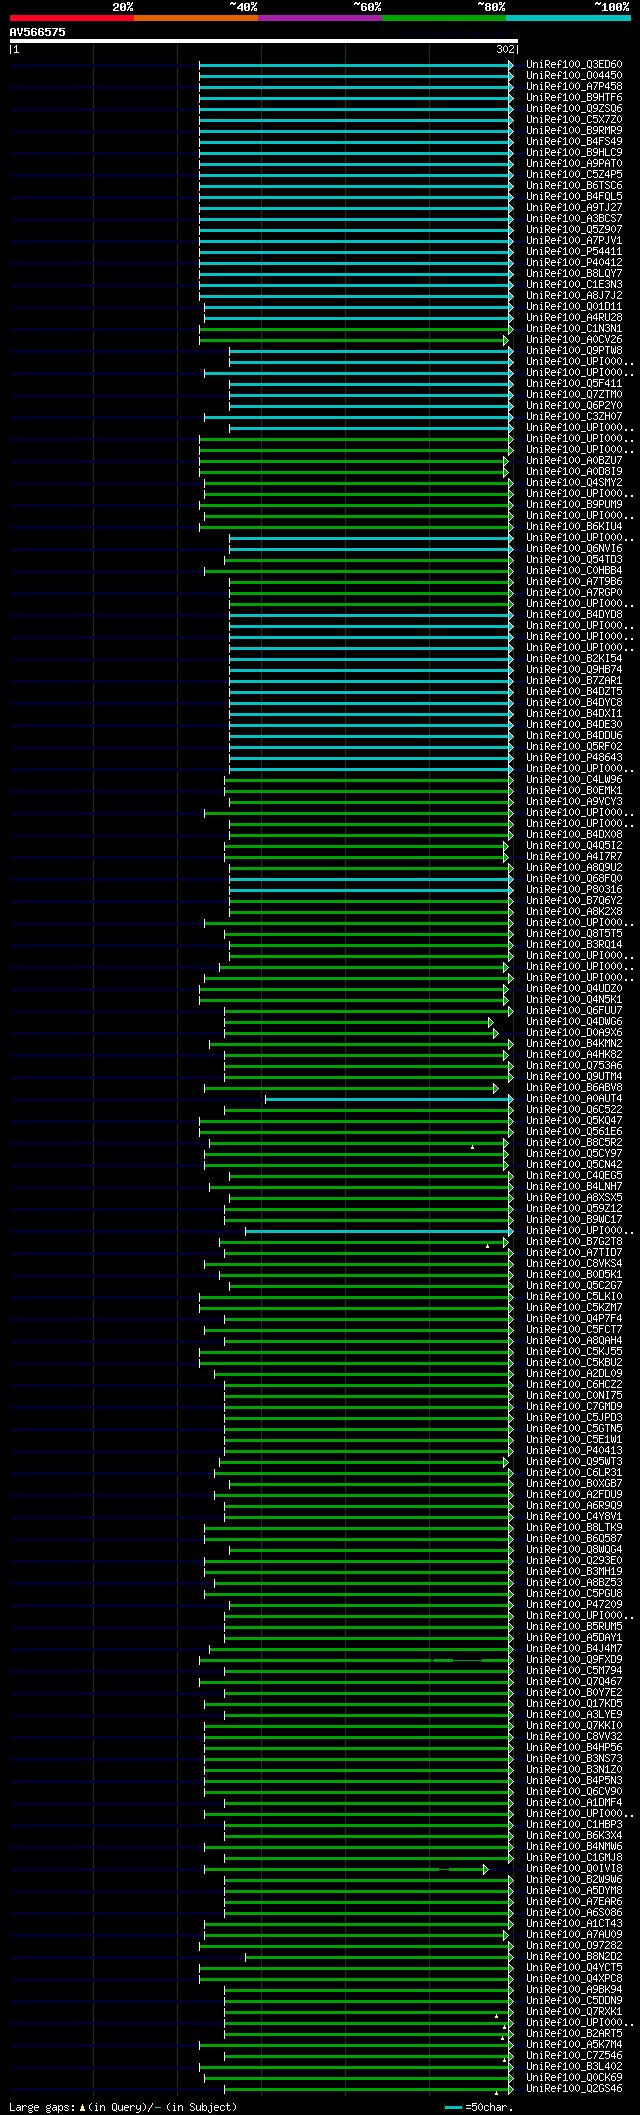Viewport: 640px width, 2115px height.
Task: Click UniRef100_A9PAT0 label
Action: [574, 163]
